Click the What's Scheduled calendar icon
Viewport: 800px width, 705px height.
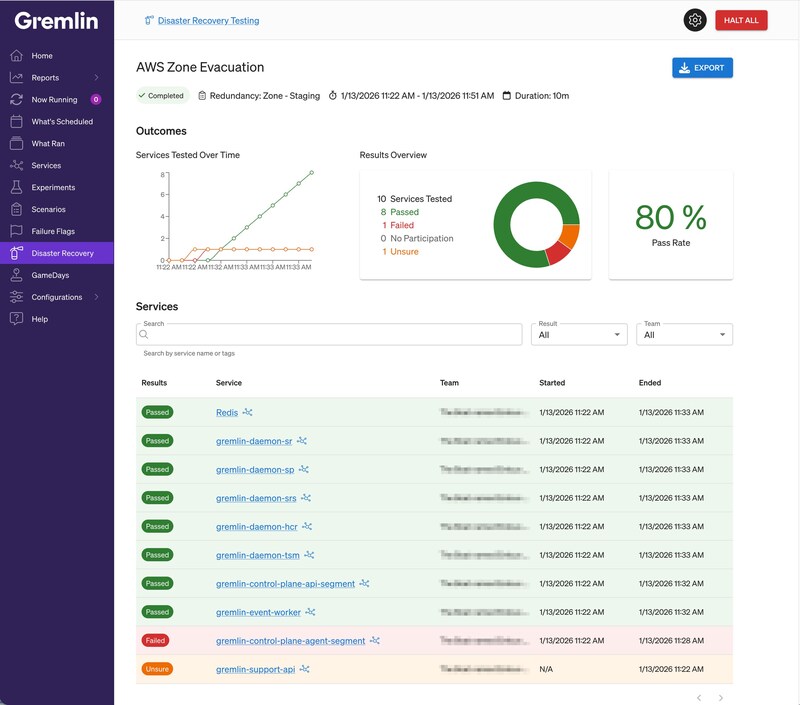click(16, 122)
